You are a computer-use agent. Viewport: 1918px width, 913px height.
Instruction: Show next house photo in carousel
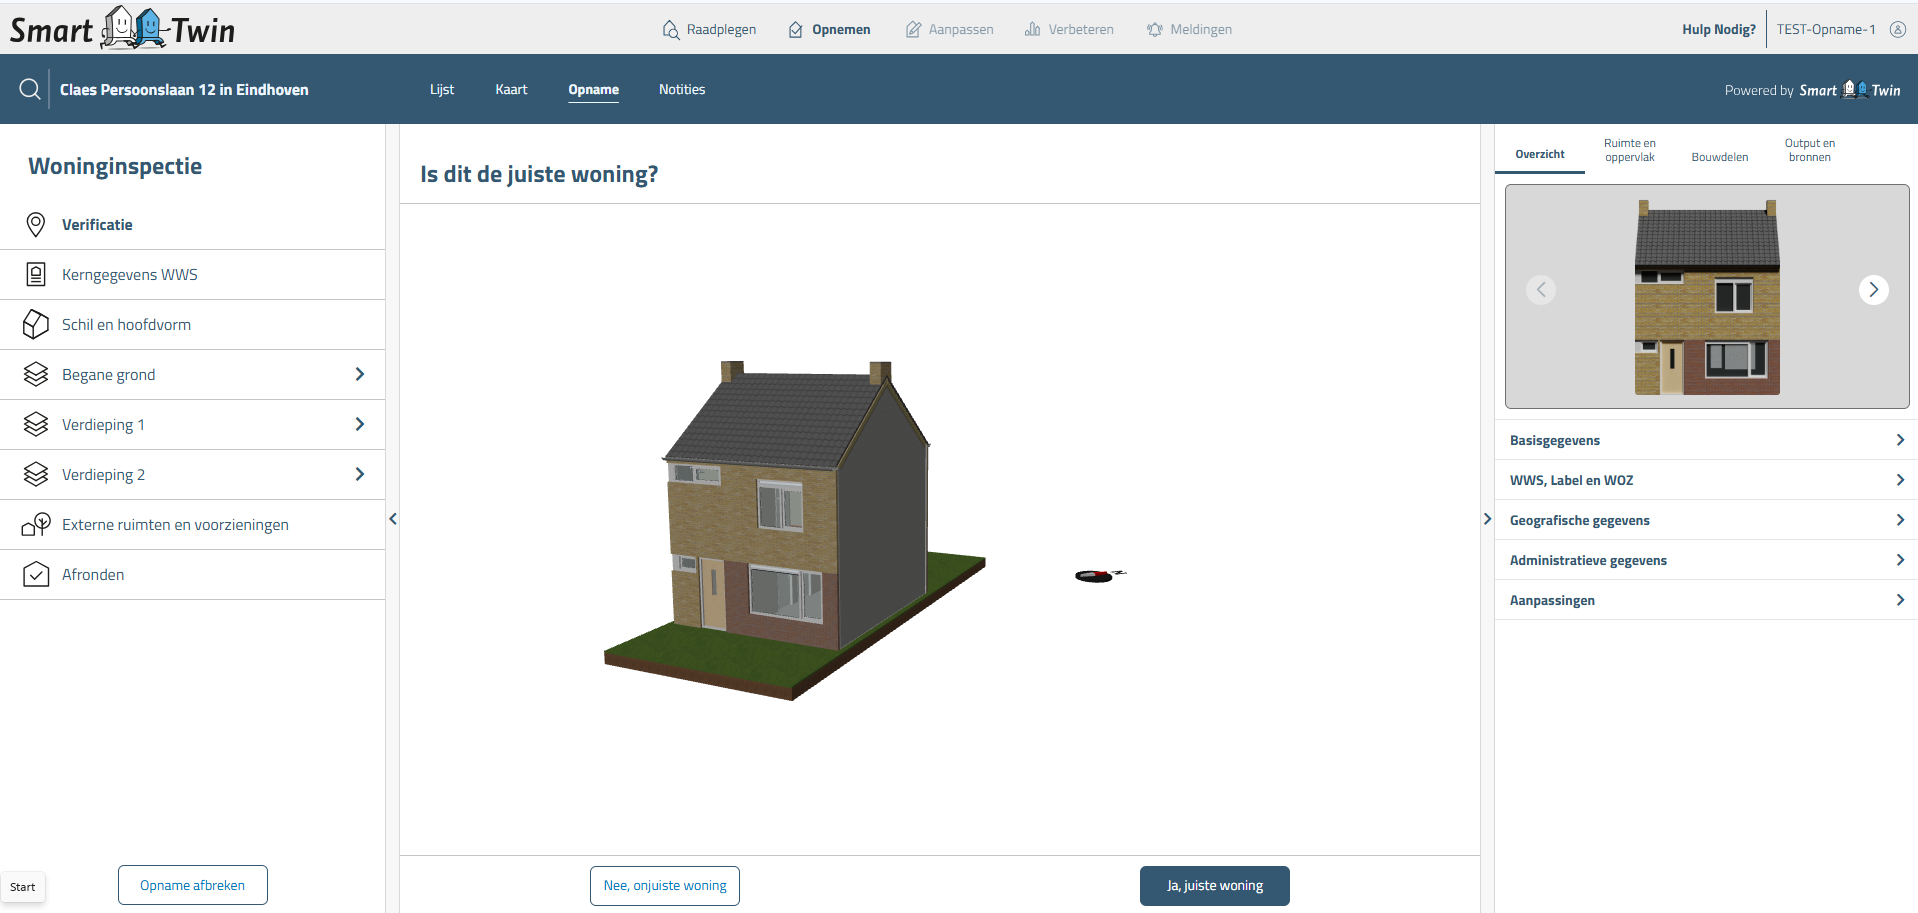click(1873, 290)
